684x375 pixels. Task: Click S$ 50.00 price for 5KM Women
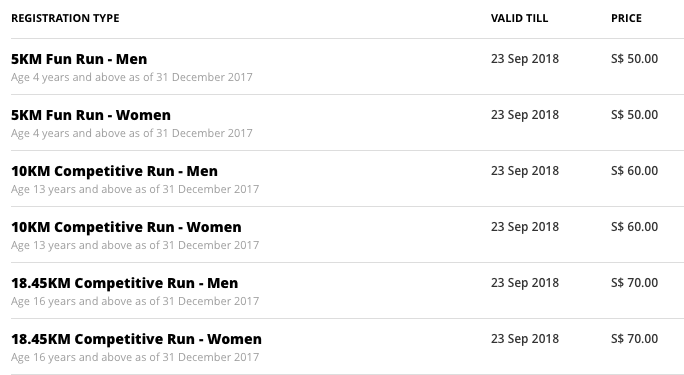point(634,115)
